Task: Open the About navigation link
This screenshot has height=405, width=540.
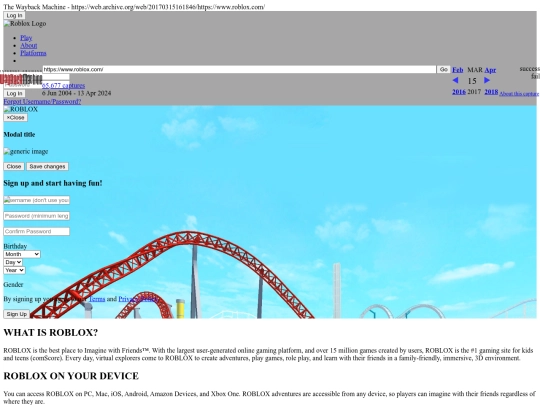Action: (x=29, y=45)
